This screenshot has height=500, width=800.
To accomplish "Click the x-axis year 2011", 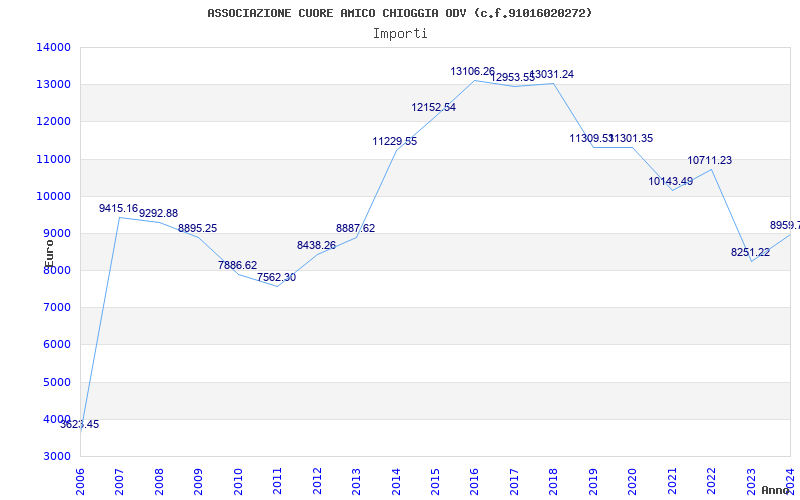I will point(278,481).
